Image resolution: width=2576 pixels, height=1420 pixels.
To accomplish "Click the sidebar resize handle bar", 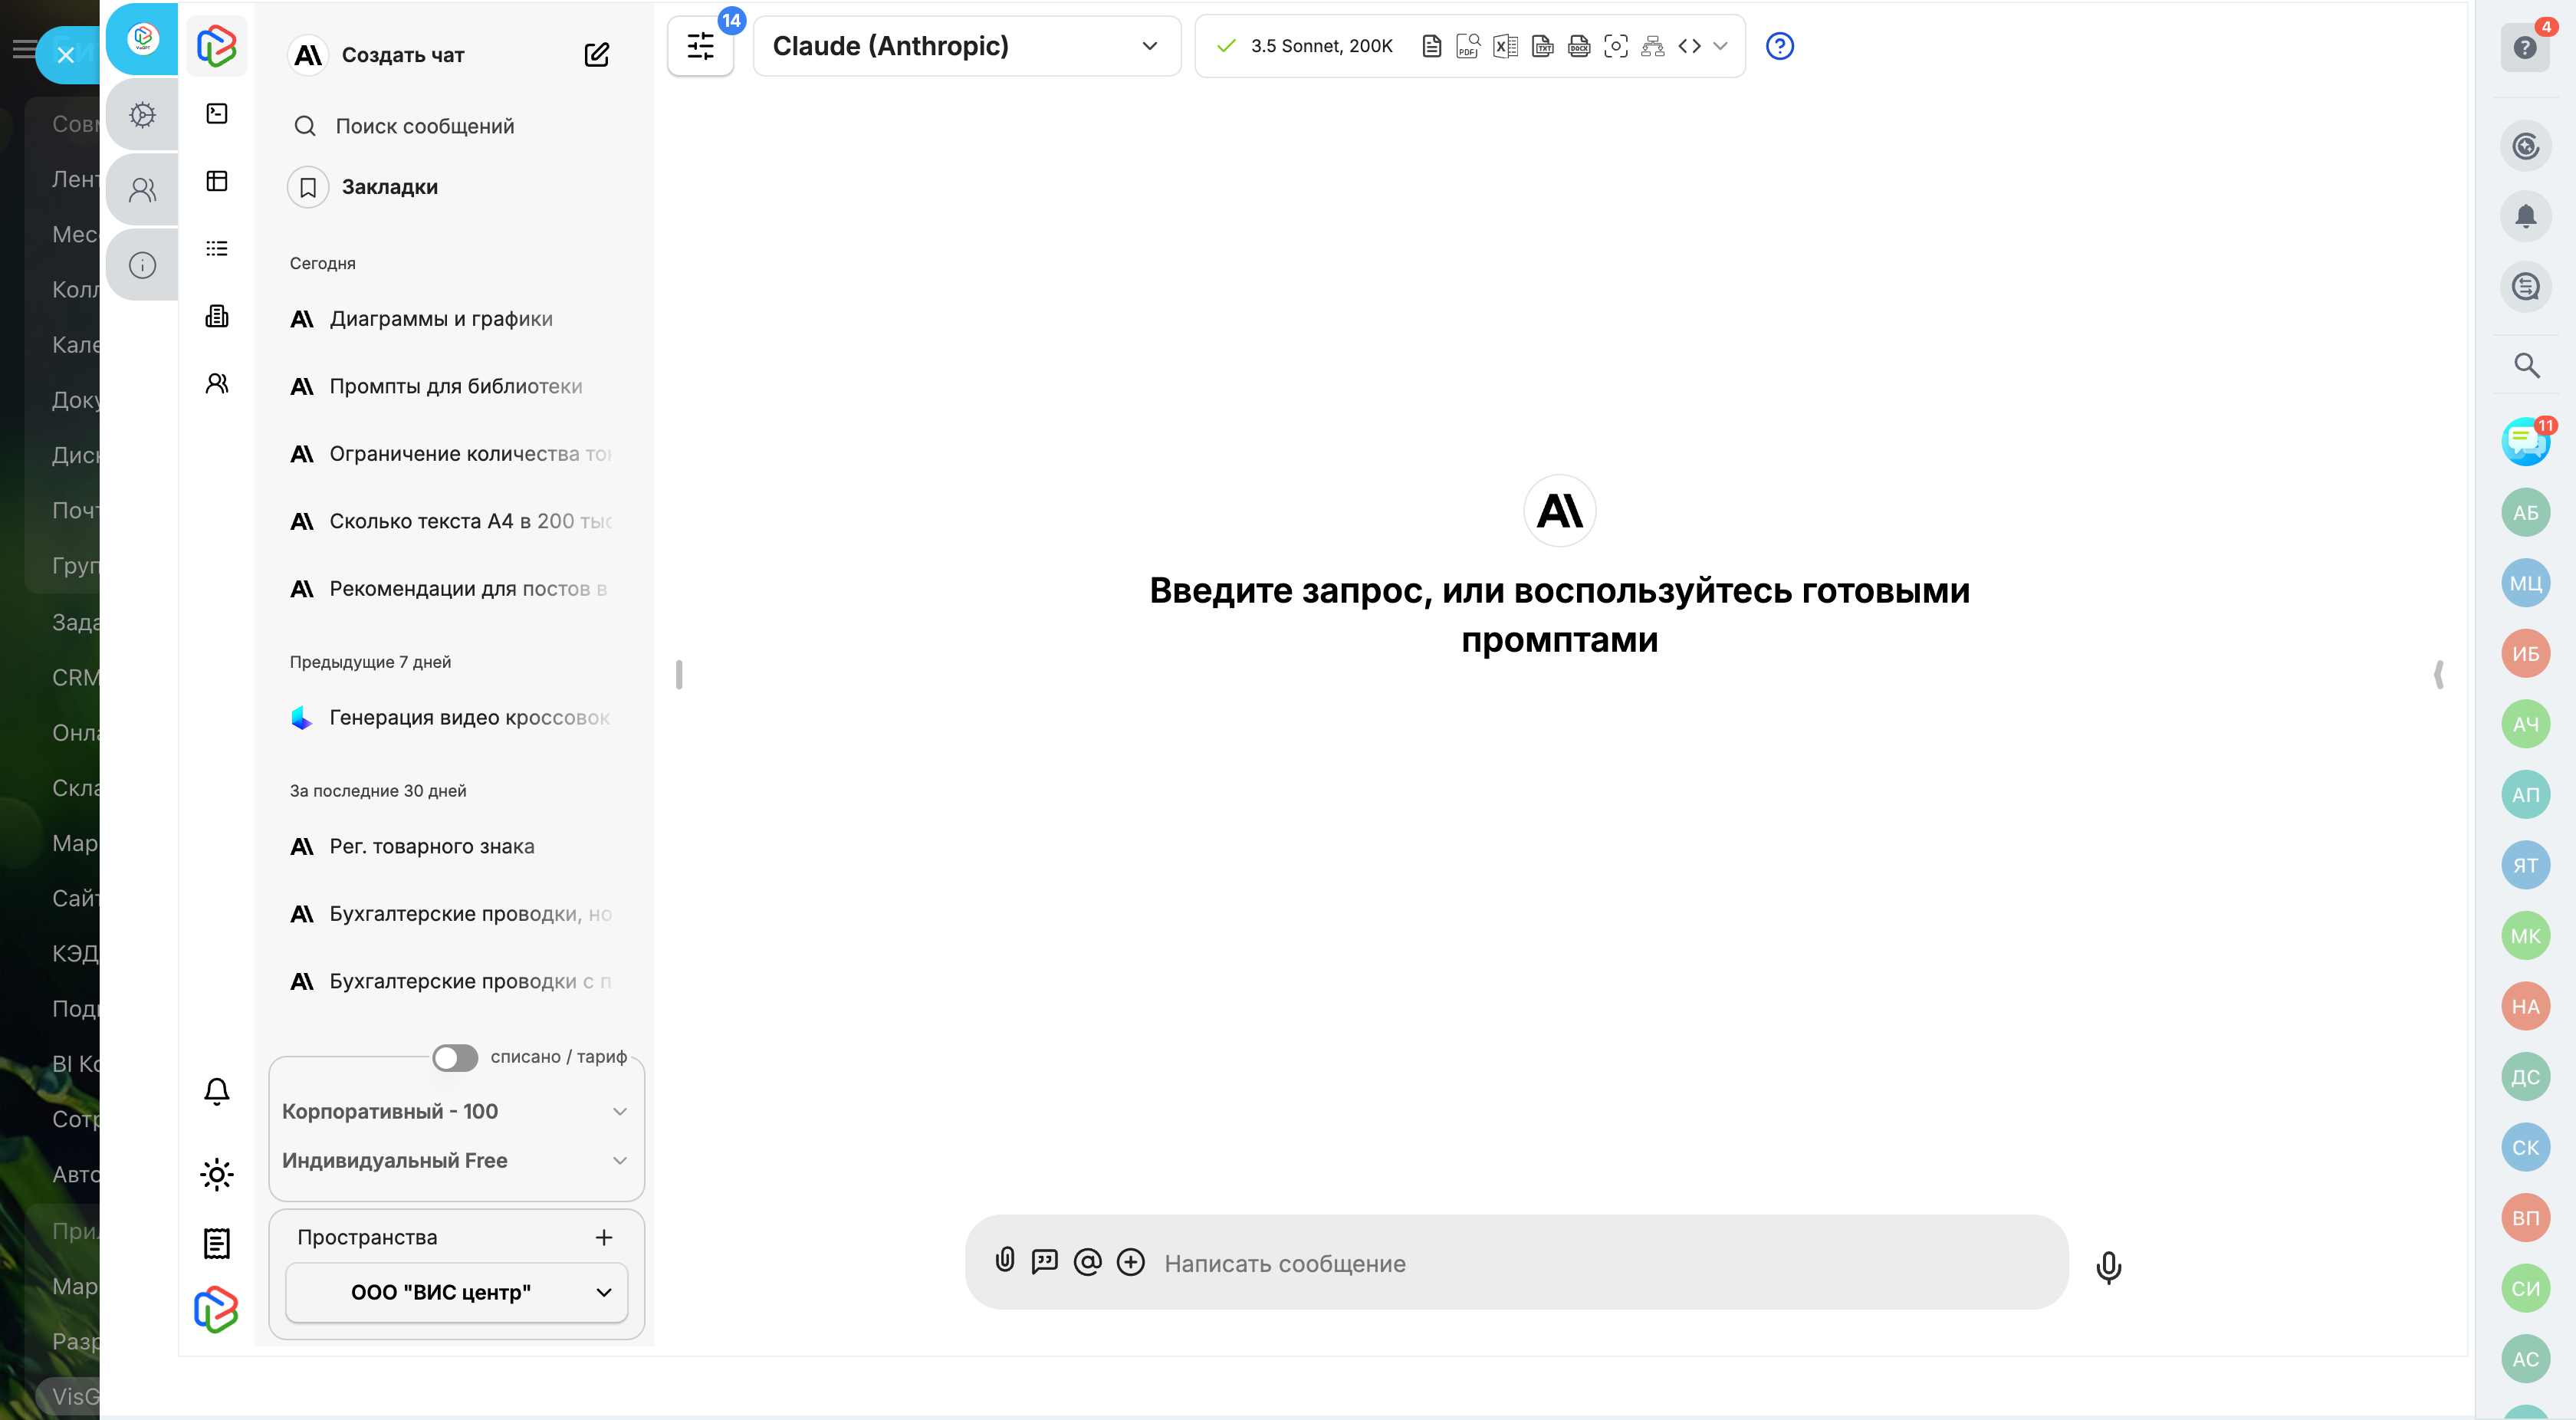I will (679, 674).
